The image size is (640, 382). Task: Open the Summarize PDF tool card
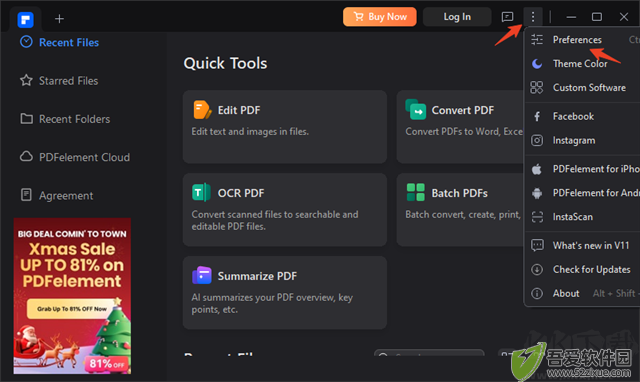tap(285, 293)
